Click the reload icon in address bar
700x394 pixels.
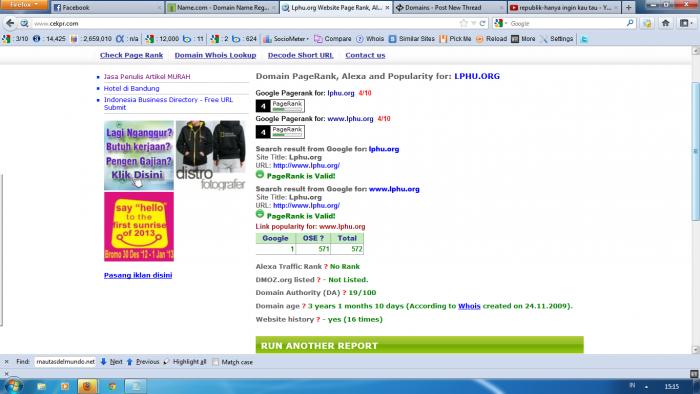(x=482, y=23)
